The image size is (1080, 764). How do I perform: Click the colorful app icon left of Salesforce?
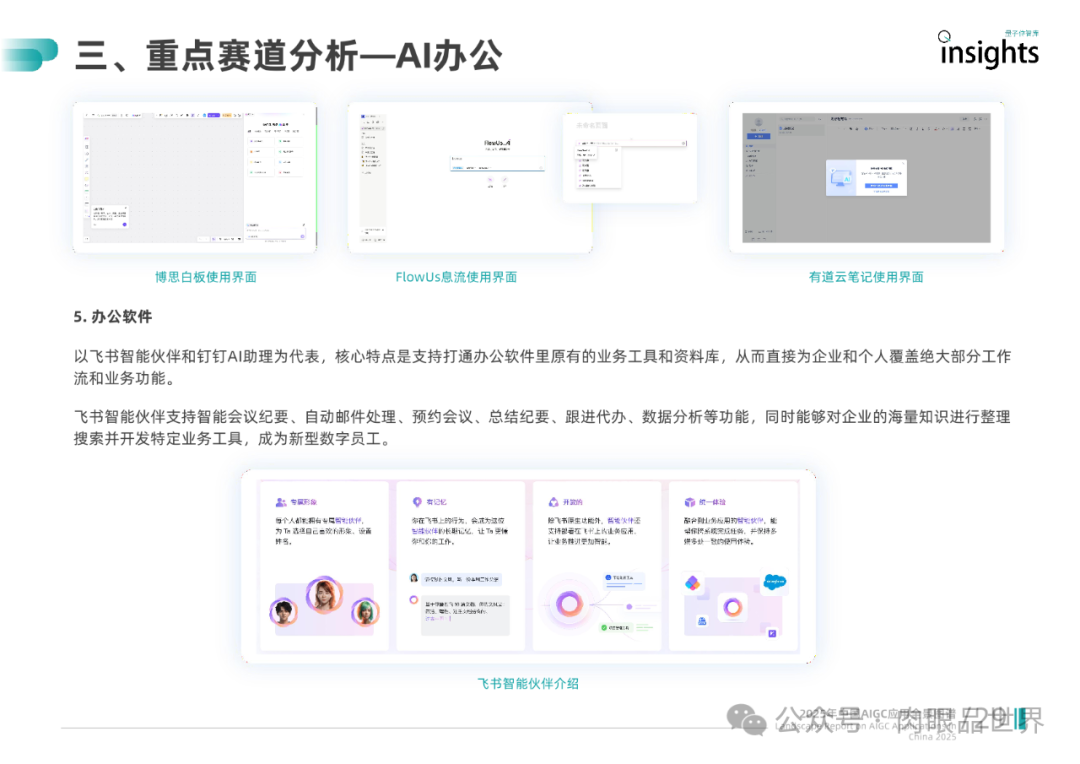[692, 584]
